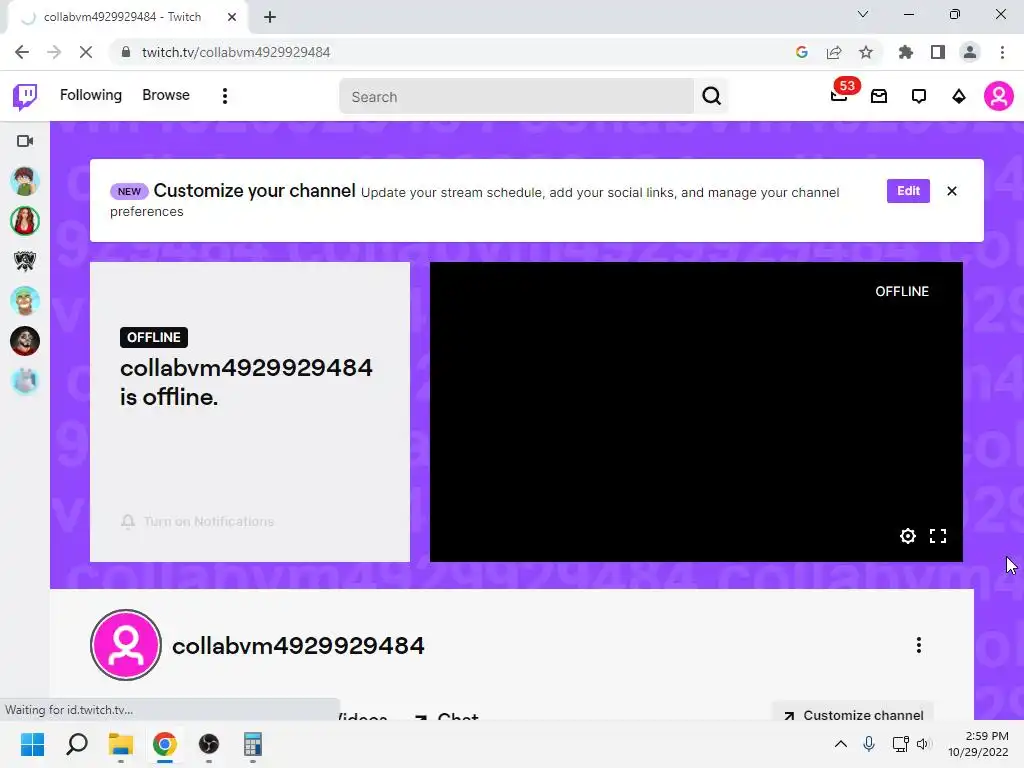Open the Prime loot mailbox icon
The height and width of the screenshot is (768, 1024).
point(879,97)
